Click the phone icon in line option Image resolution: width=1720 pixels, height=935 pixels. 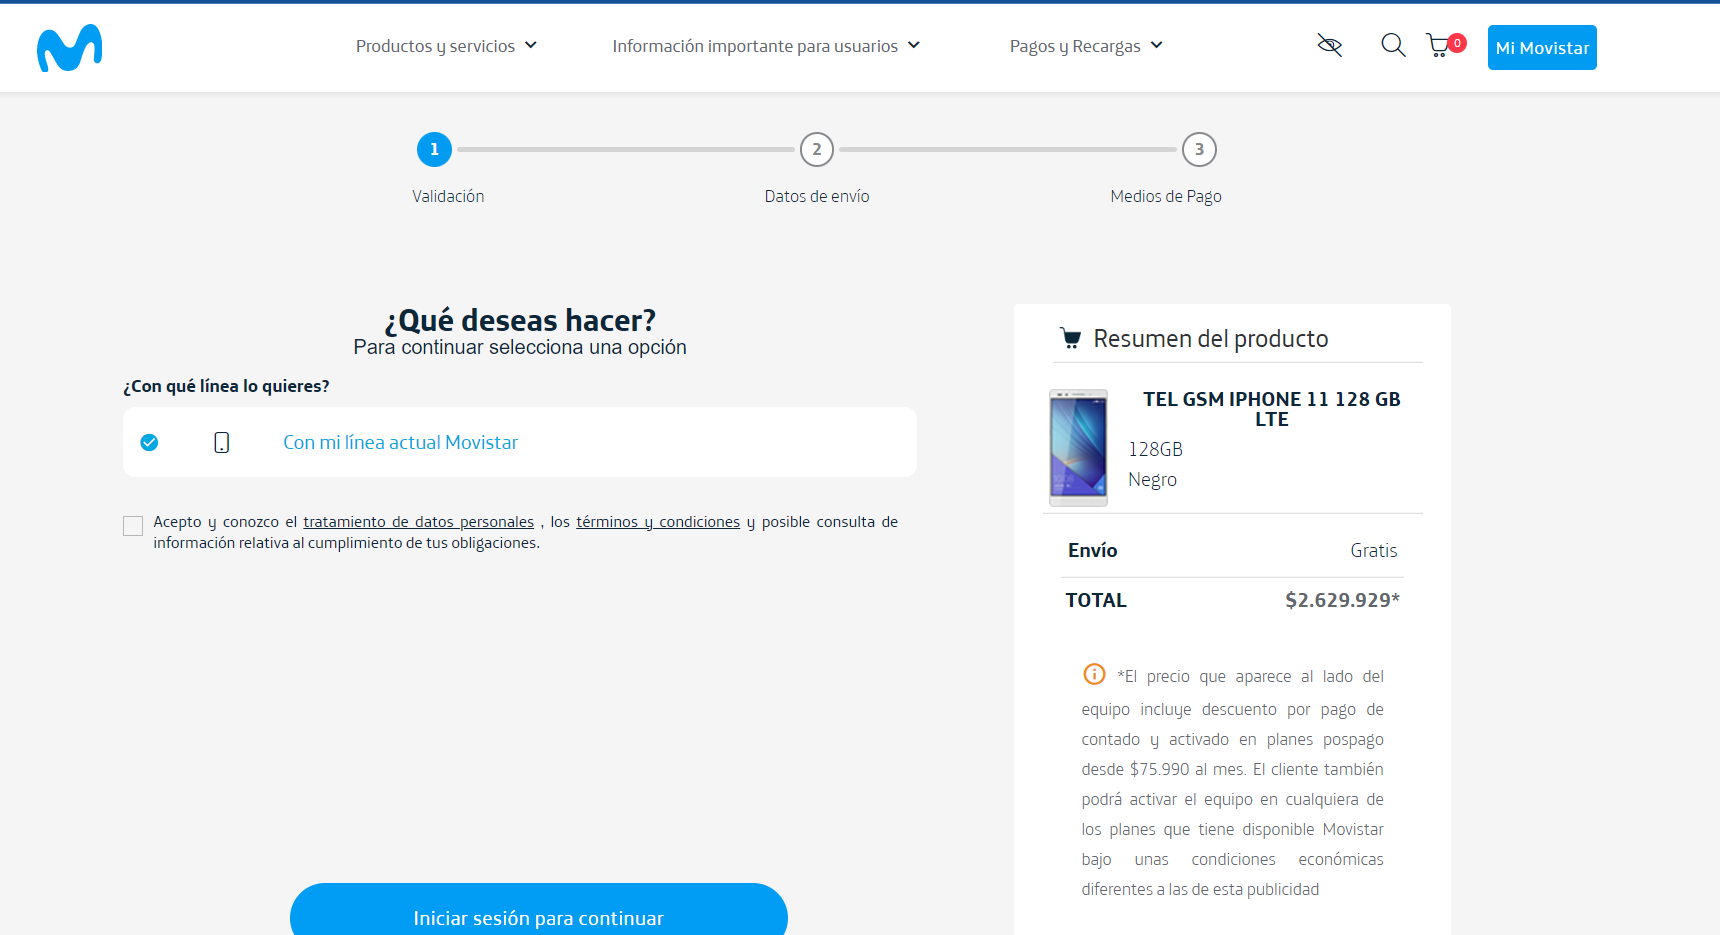tap(221, 442)
